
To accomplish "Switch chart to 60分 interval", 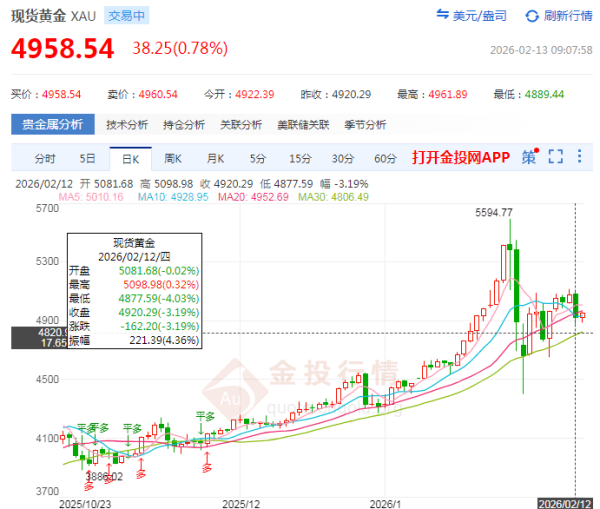I will [x=385, y=158].
